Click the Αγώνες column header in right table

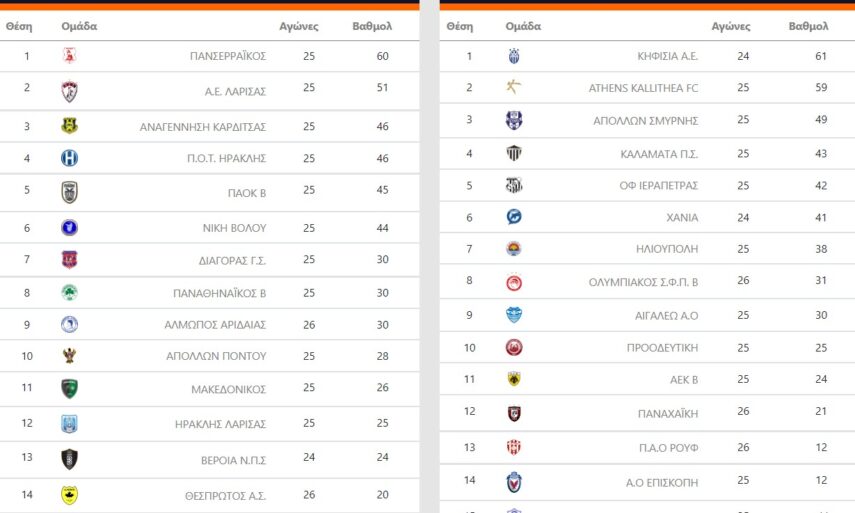730,26
